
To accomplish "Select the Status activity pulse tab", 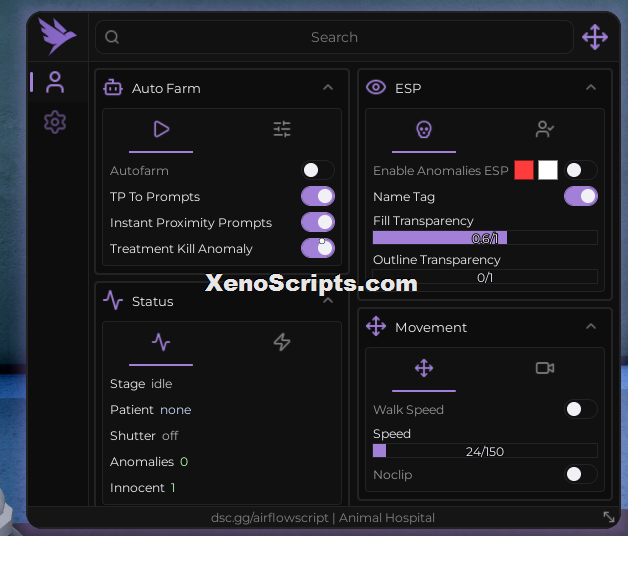I will [161, 342].
